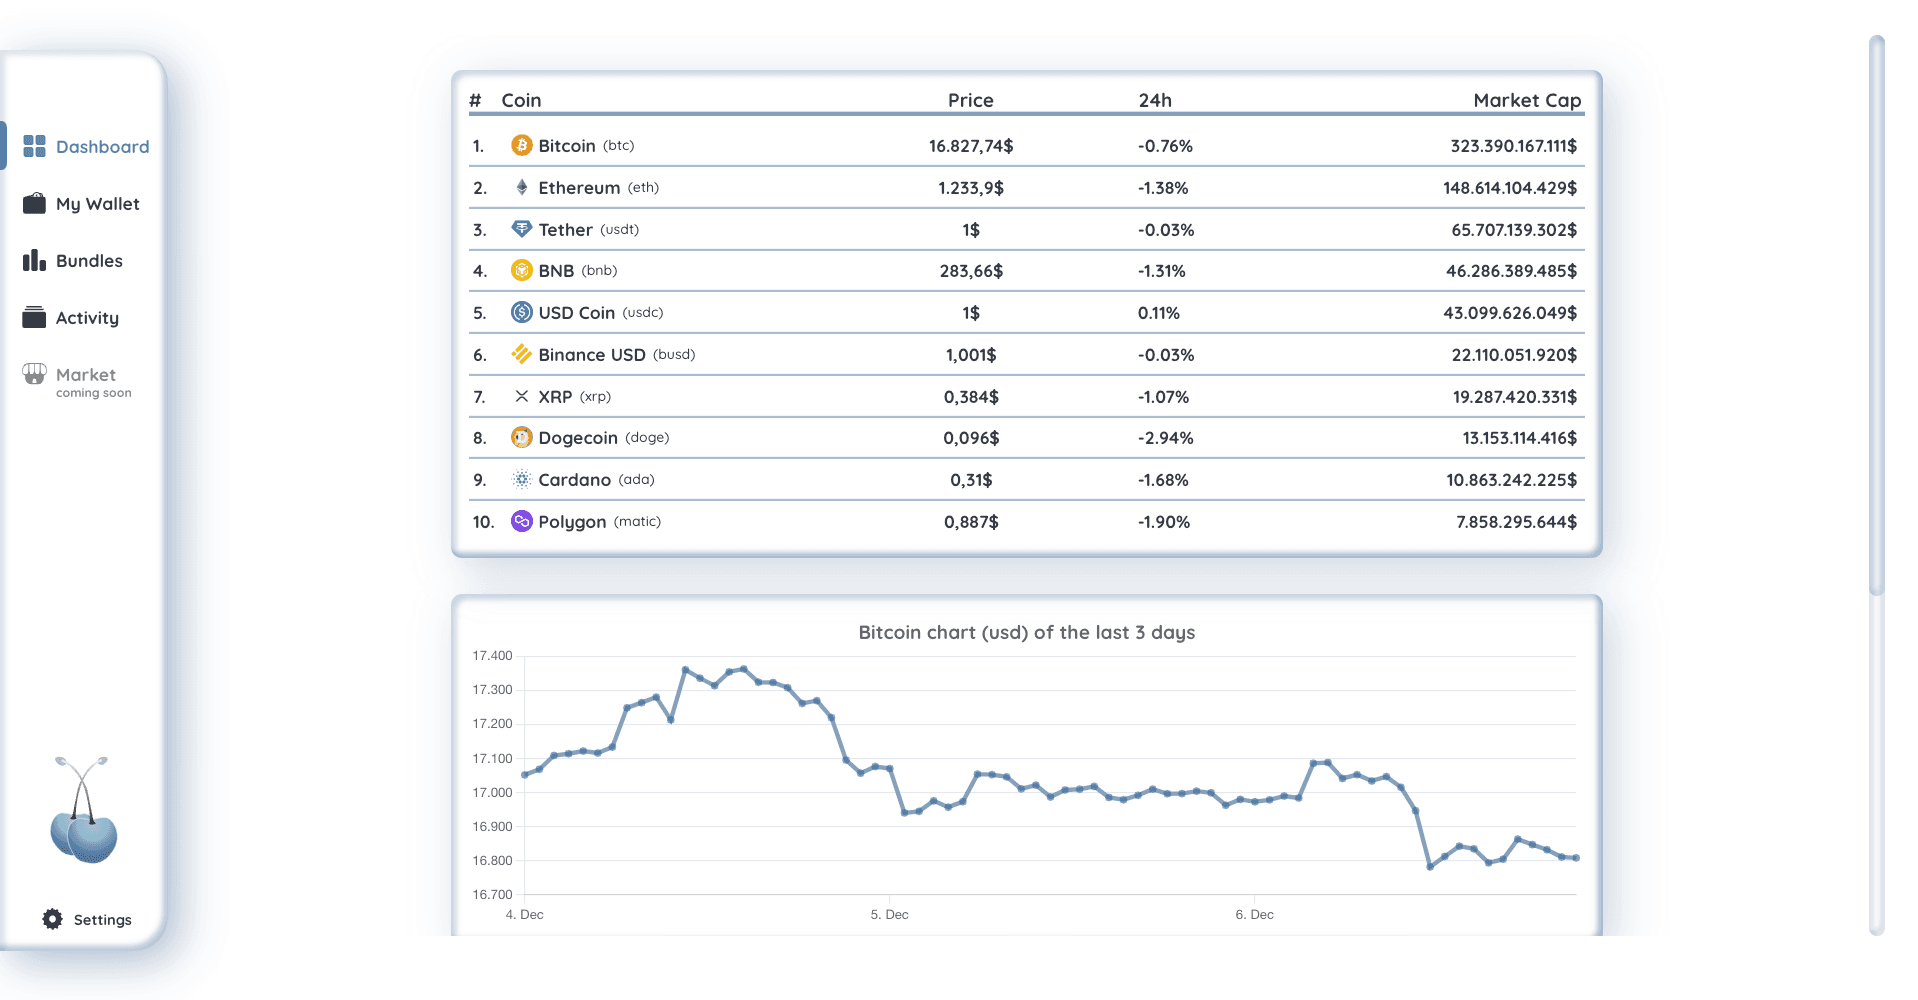Click Tether market cap 65.707.139.302$
The image size is (1918, 1000).
point(1514,230)
